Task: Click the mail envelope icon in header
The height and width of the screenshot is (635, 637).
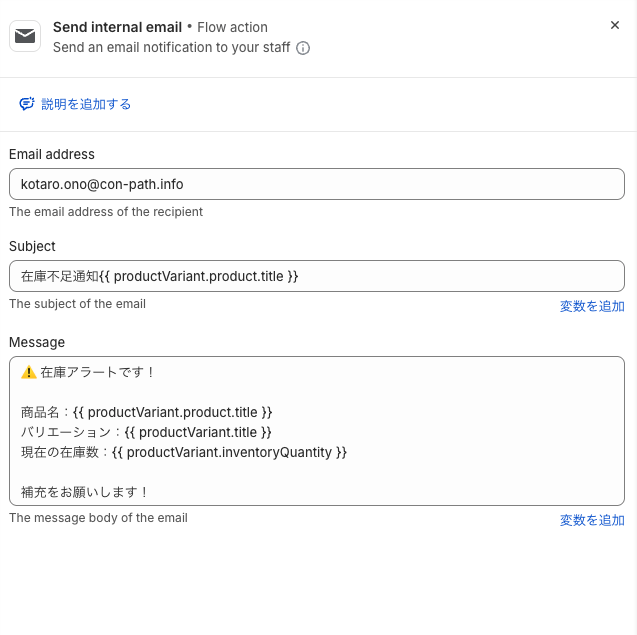Action: [25, 36]
